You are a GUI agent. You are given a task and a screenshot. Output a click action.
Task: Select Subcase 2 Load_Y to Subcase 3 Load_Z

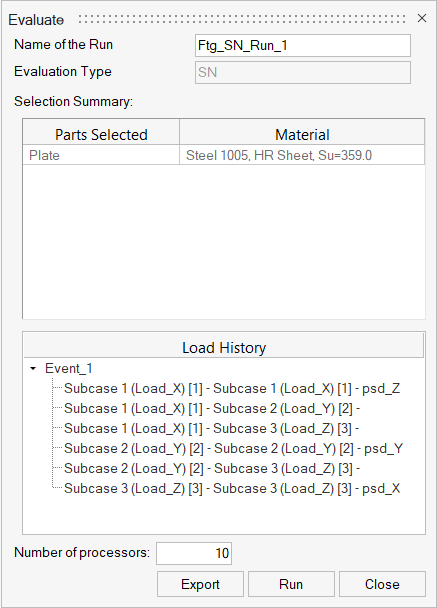click(x=212, y=468)
